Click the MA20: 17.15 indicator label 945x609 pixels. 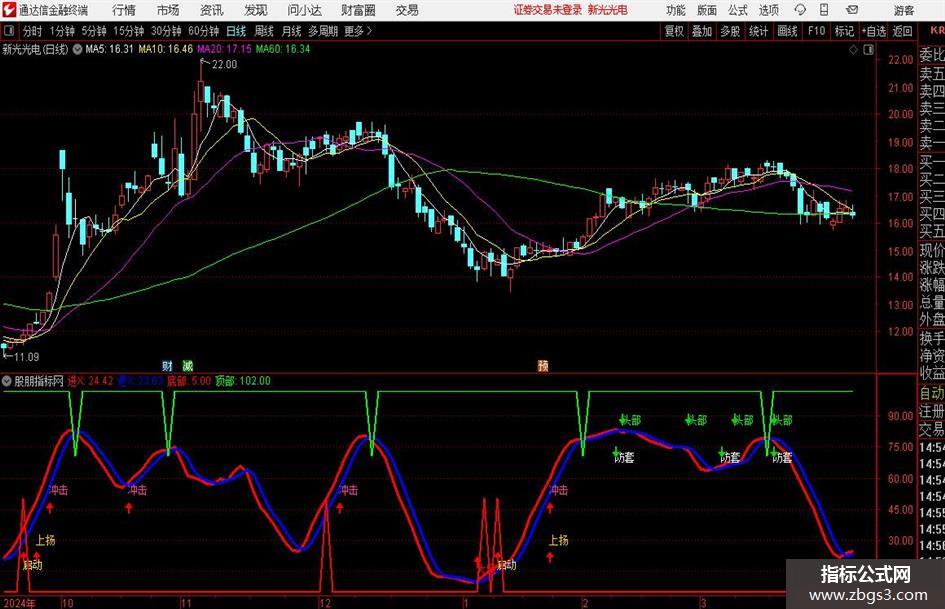click(x=224, y=49)
